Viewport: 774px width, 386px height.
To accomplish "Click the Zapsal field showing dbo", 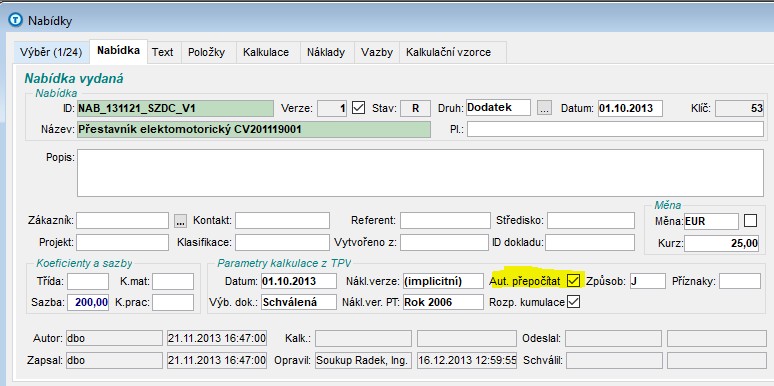I will (x=114, y=360).
